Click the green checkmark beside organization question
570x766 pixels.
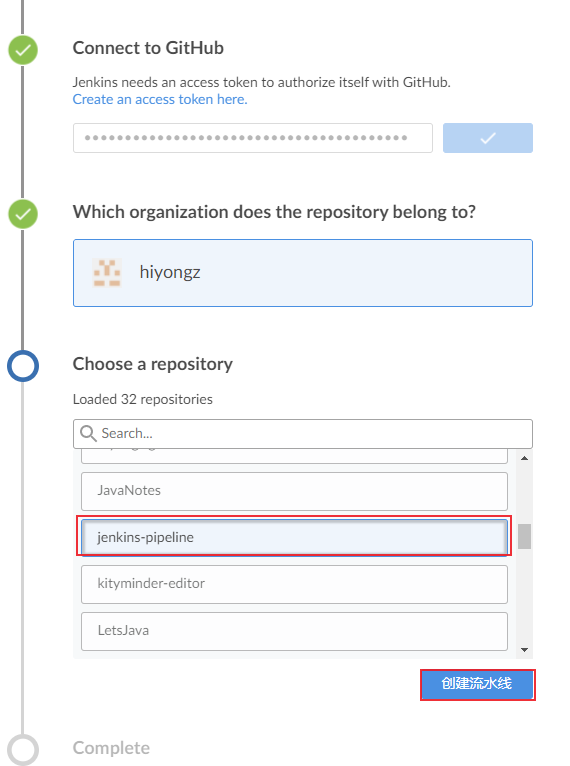click(23, 214)
